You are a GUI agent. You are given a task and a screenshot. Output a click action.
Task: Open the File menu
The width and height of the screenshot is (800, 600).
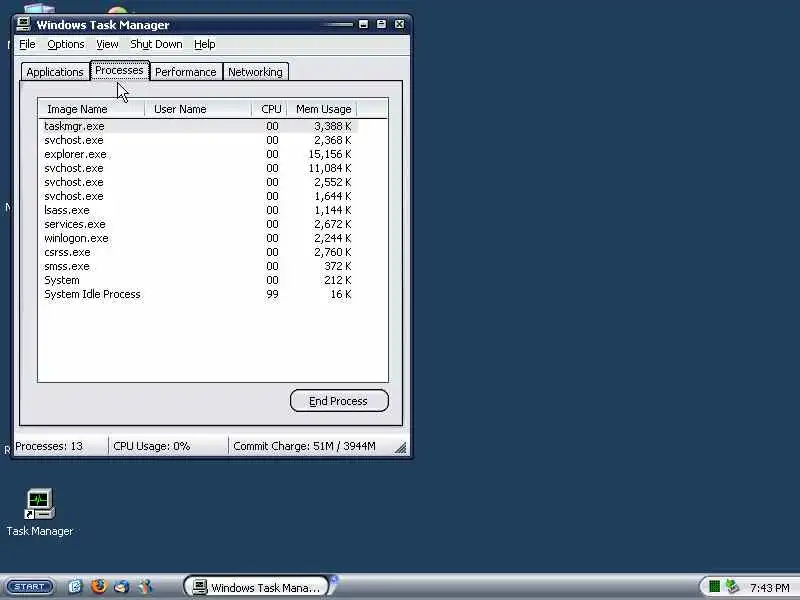point(27,44)
